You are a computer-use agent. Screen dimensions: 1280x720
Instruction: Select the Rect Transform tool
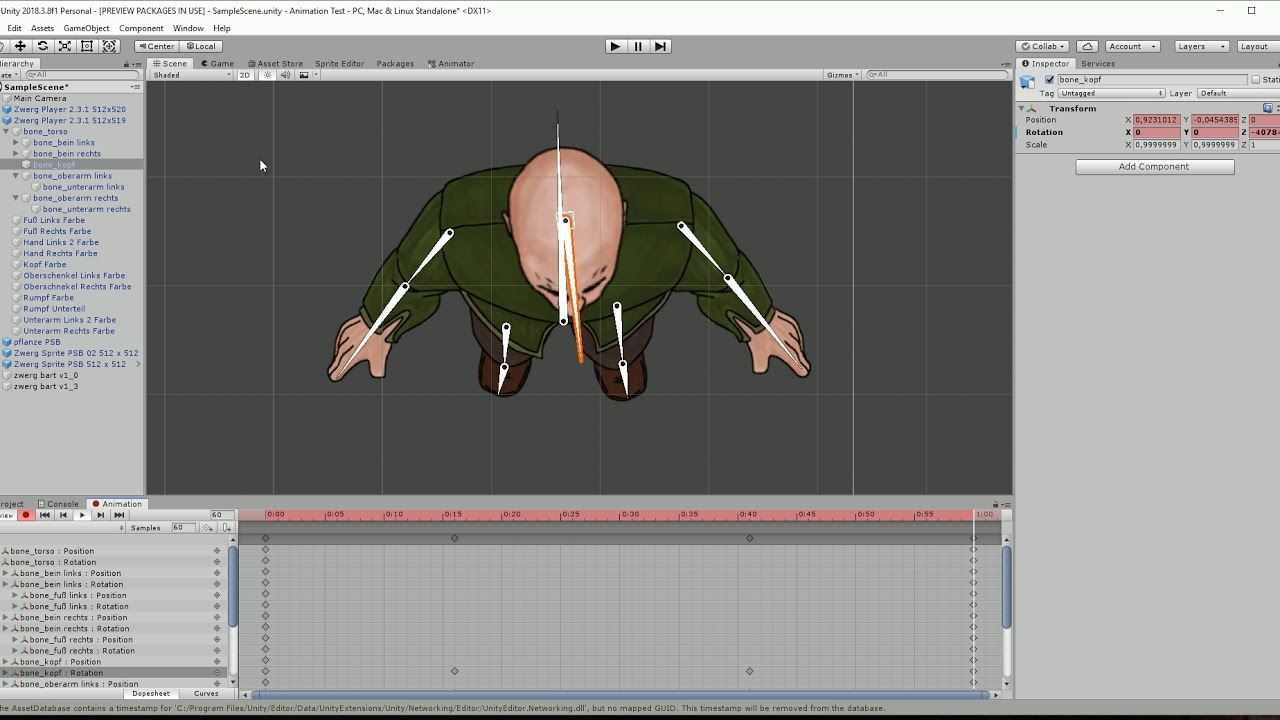coord(86,46)
